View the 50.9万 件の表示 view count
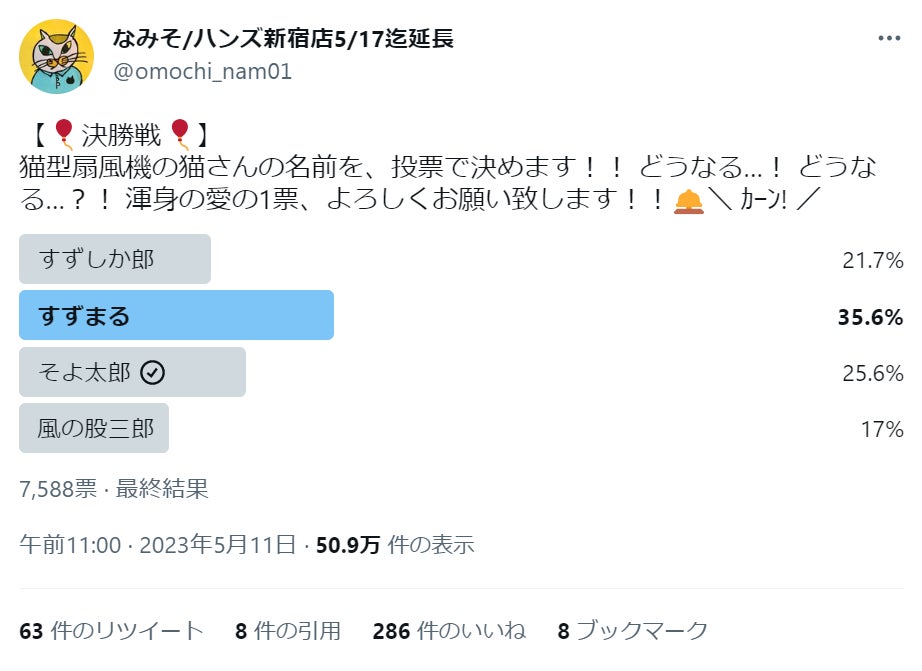This screenshot has width=922, height=671. tap(395, 545)
